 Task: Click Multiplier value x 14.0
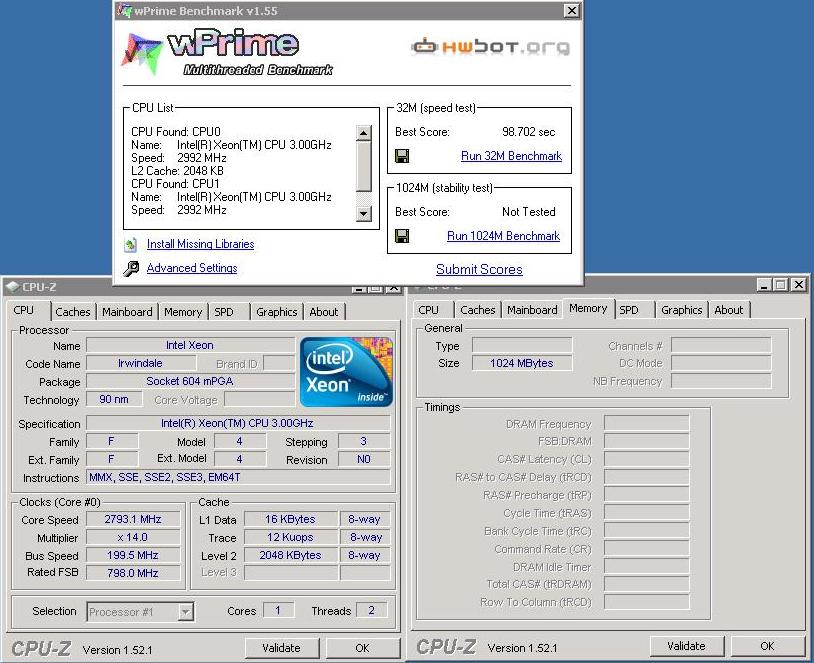[133, 537]
